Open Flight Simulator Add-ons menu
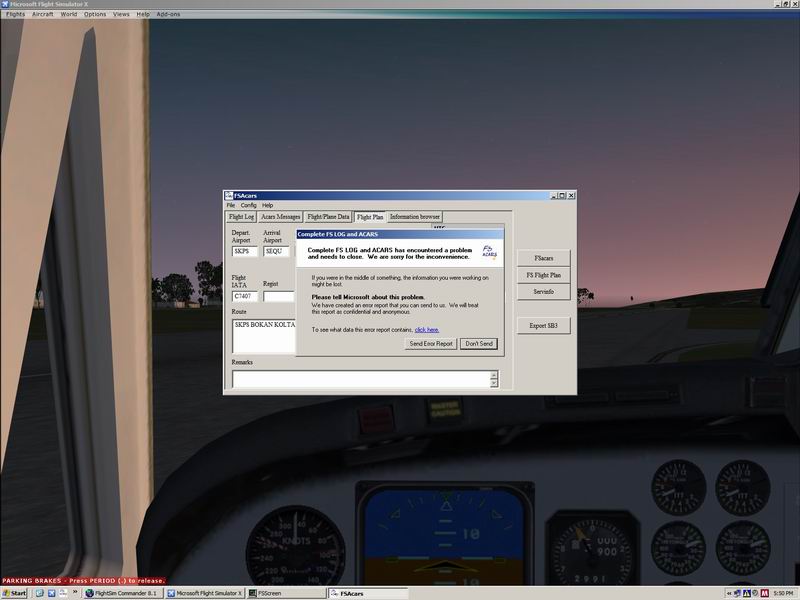This screenshot has width=800, height=600. click(x=168, y=14)
